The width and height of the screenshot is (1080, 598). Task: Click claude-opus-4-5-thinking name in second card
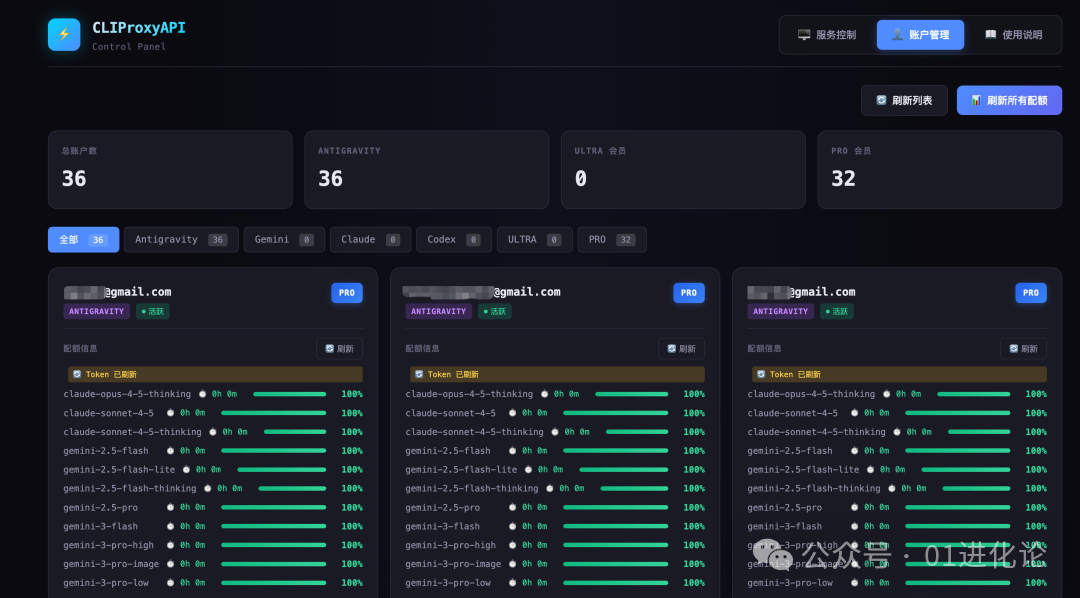469,394
